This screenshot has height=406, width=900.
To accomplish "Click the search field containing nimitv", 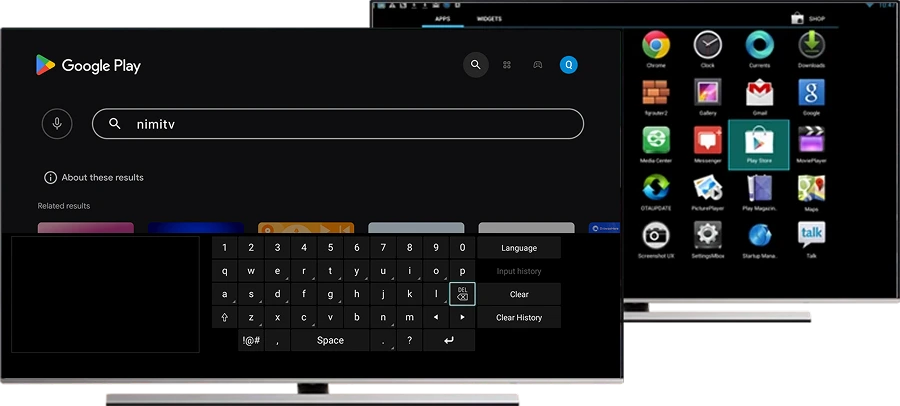I will coord(338,124).
